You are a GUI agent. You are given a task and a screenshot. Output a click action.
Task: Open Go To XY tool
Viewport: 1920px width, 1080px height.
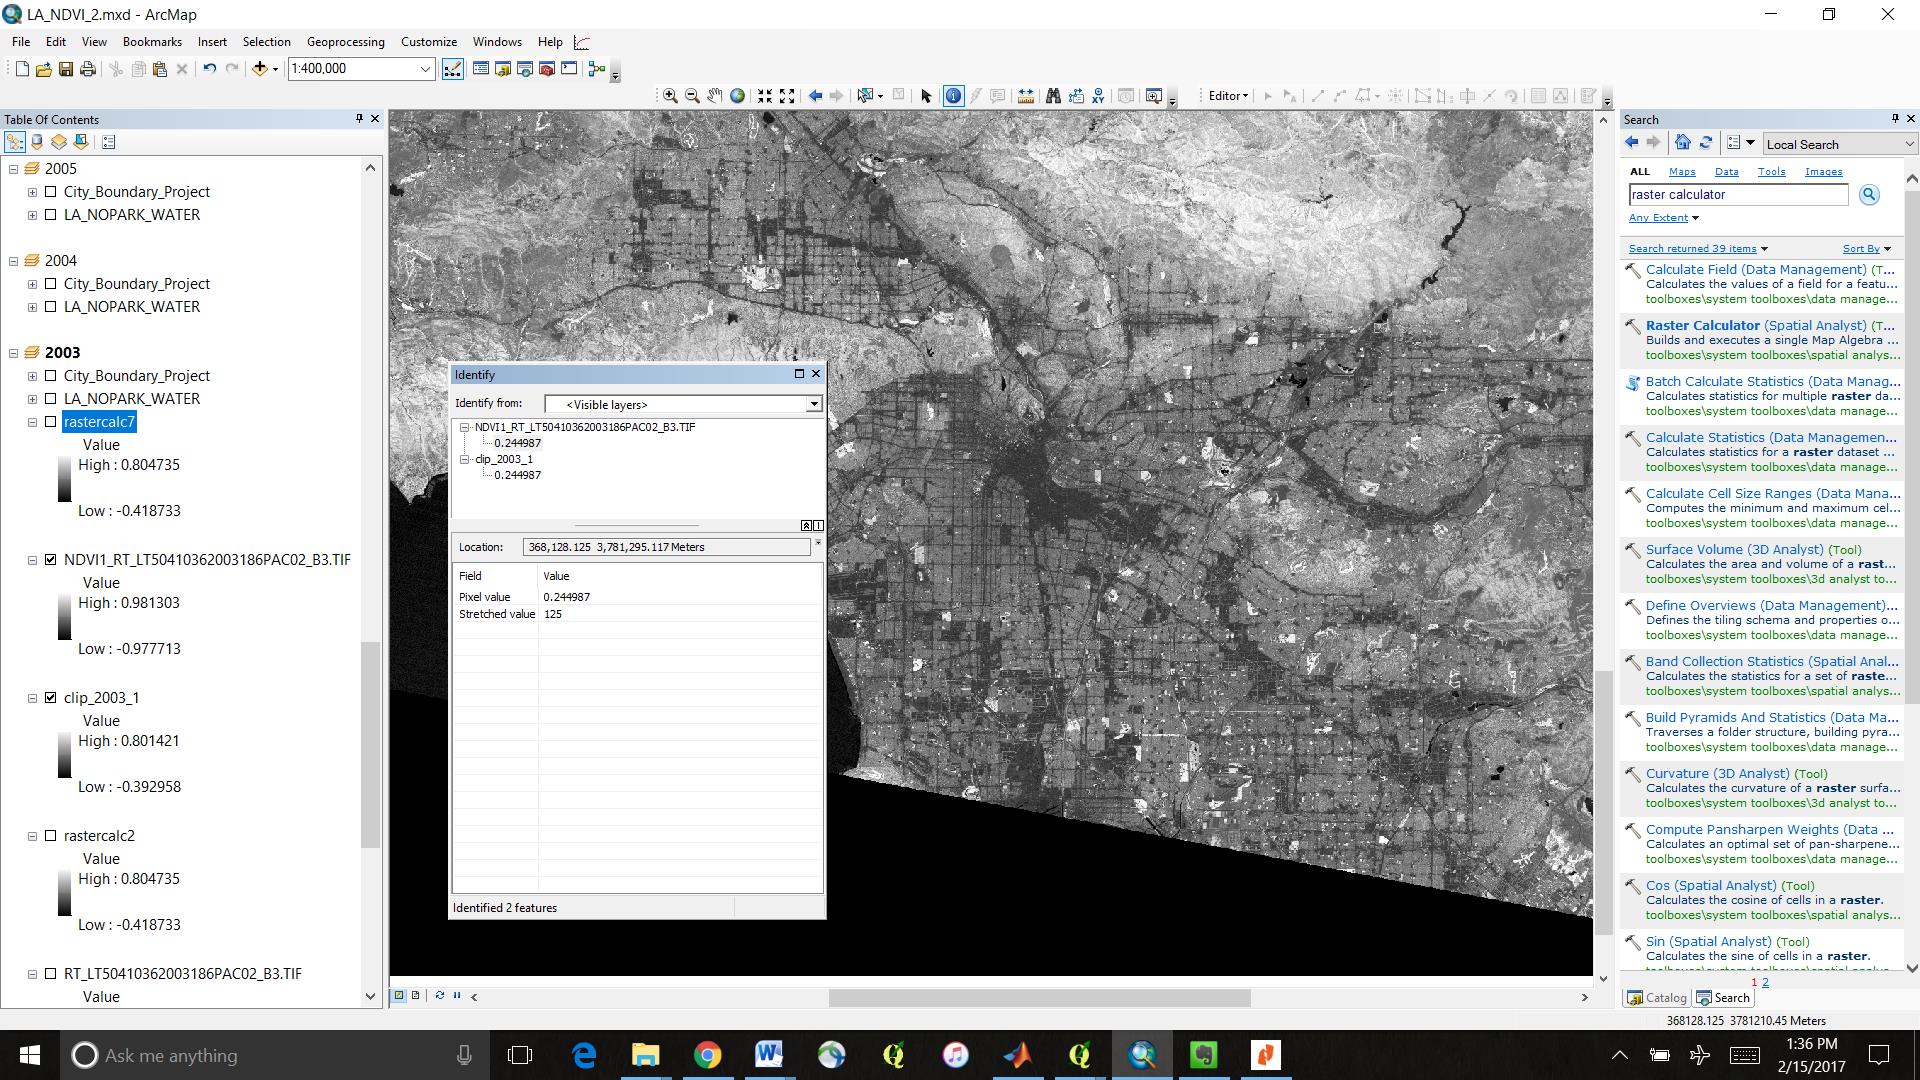1099,96
